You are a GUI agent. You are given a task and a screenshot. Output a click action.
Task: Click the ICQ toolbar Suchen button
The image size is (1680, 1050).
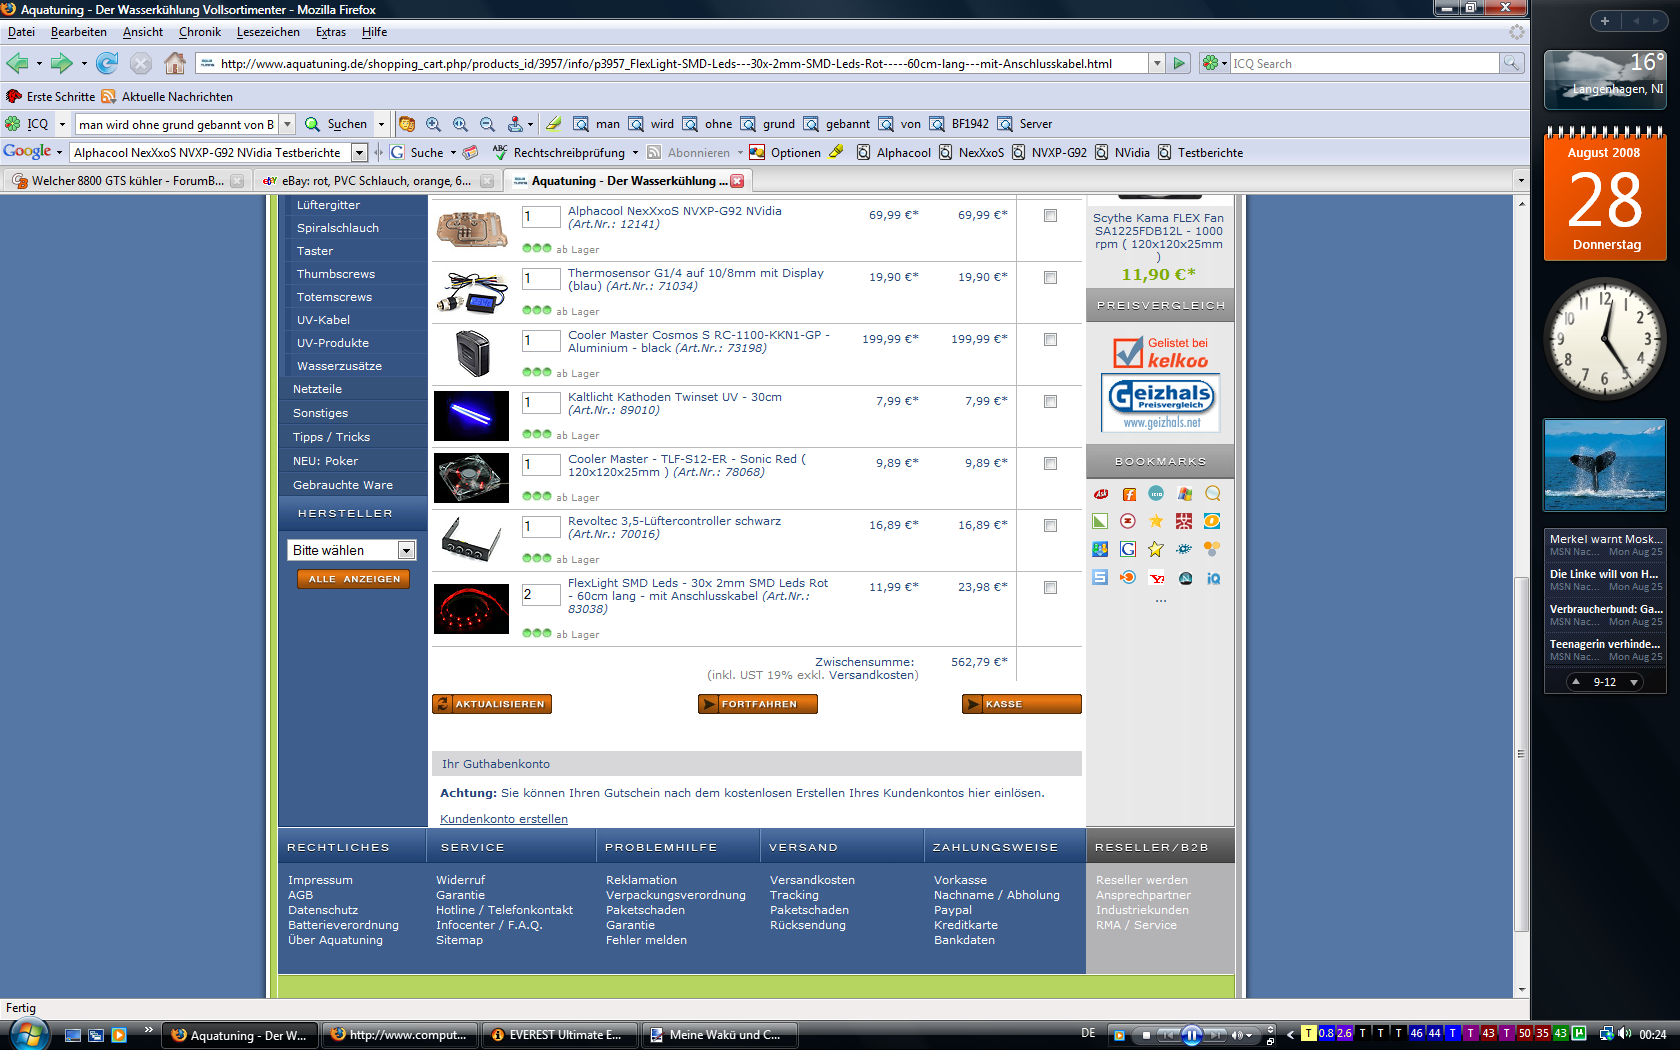point(336,124)
